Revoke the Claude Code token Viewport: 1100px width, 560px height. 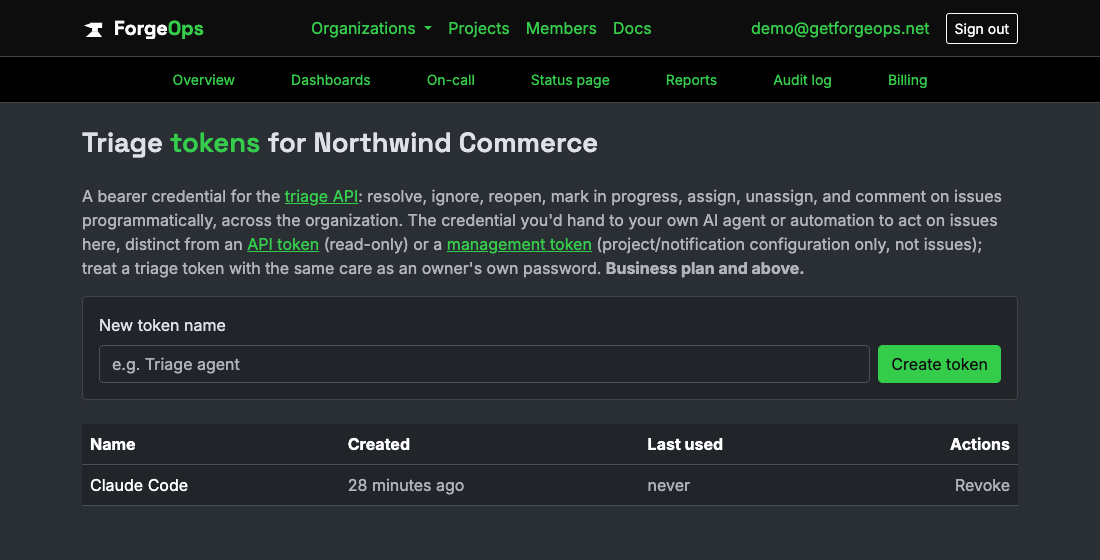point(981,485)
